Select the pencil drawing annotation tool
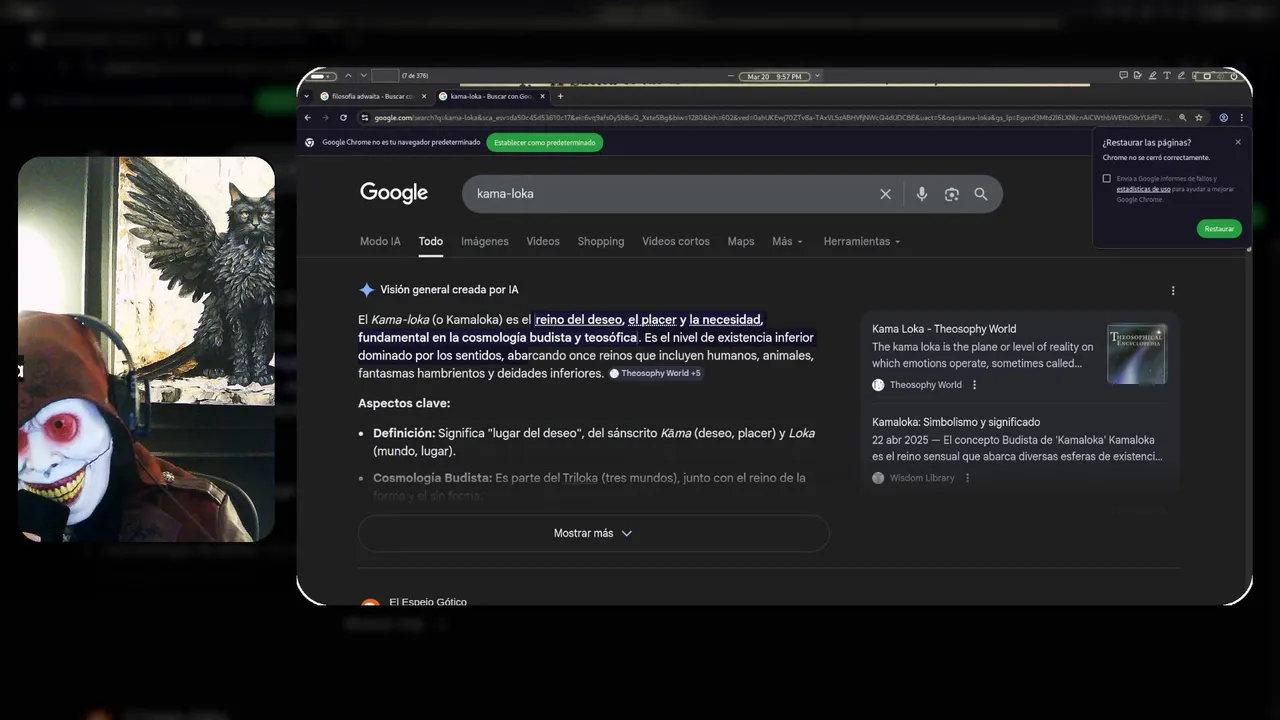 point(1181,75)
